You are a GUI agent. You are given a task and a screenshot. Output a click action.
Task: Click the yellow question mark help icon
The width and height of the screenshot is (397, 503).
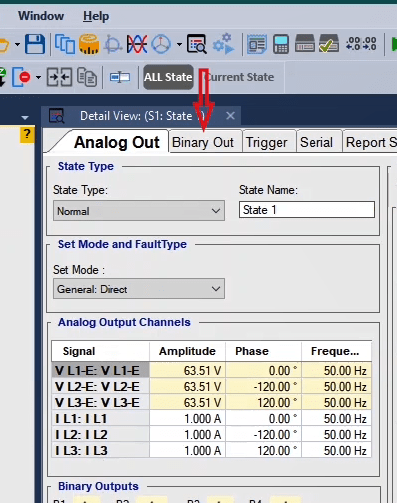27,135
